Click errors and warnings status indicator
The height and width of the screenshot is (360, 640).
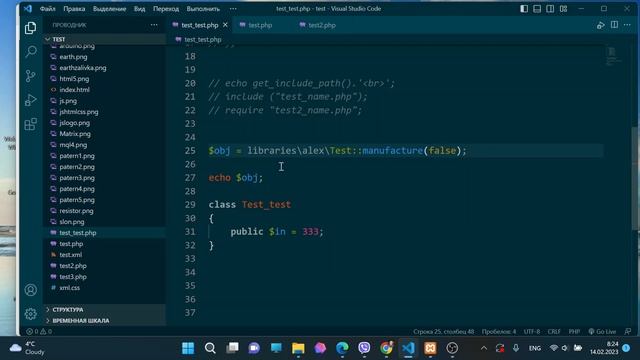(39, 331)
